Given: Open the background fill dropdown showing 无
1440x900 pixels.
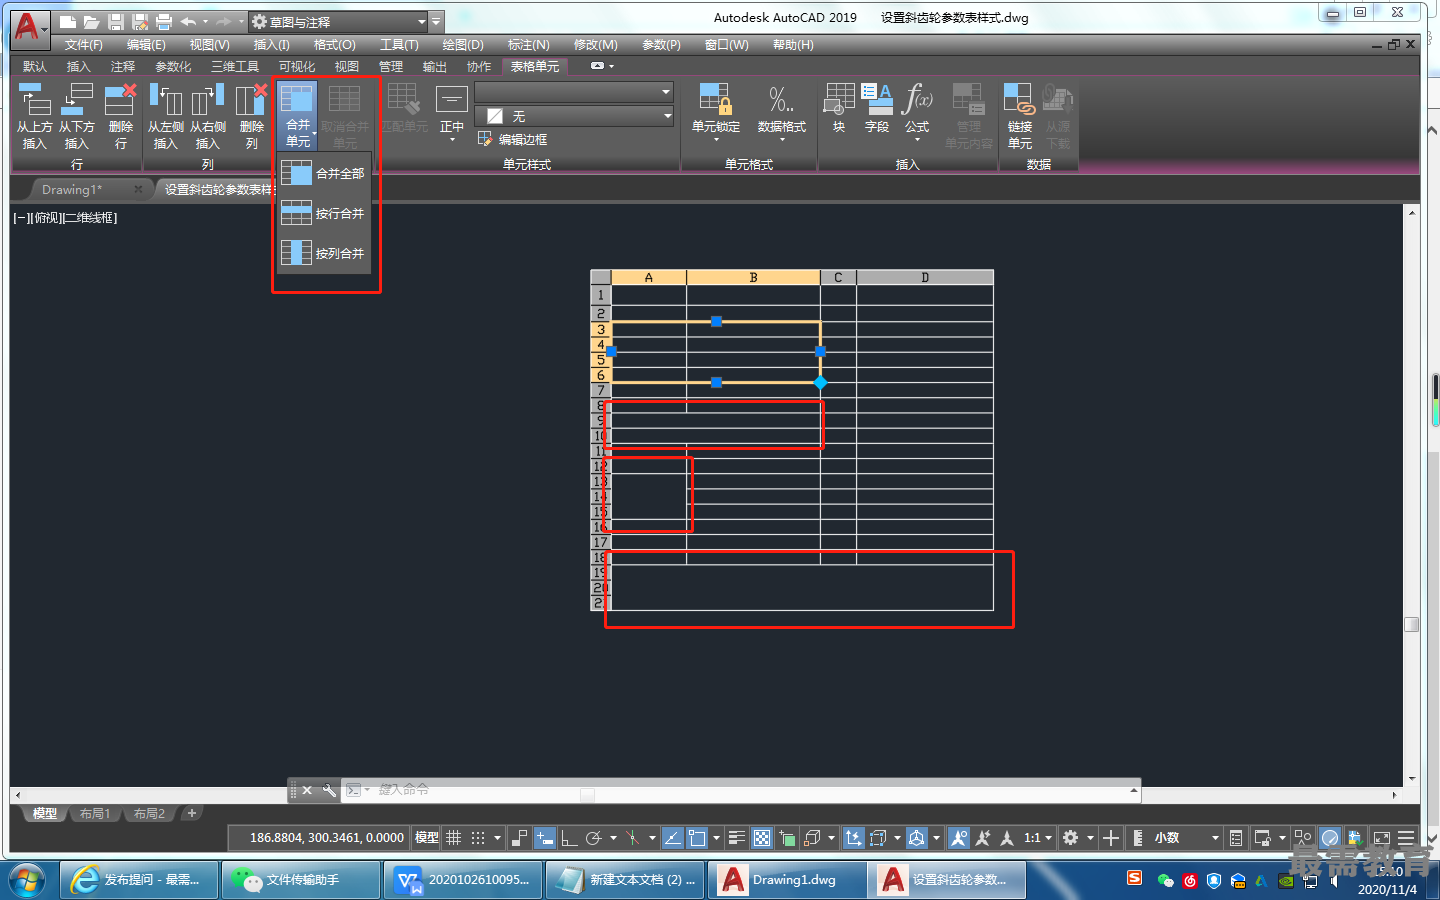Looking at the screenshot, I should (x=574, y=116).
